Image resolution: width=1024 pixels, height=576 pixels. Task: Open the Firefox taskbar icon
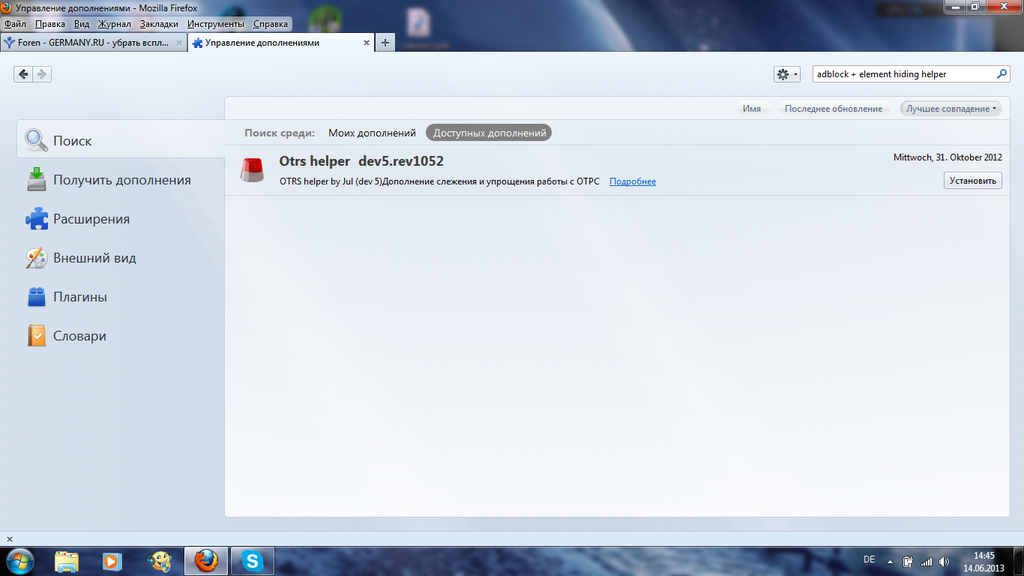(x=205, y=560)
